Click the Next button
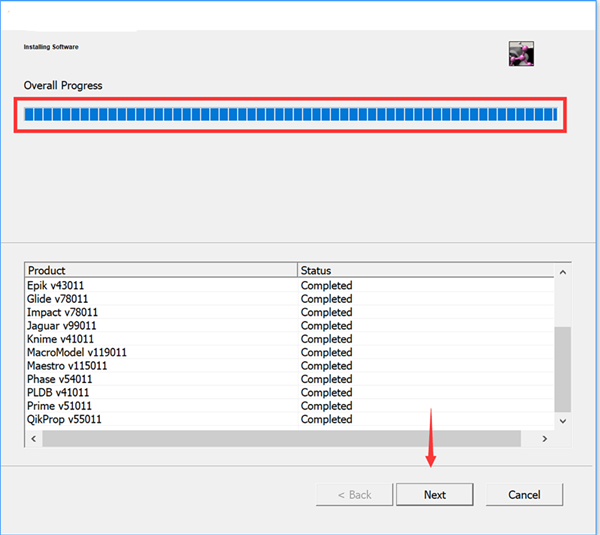Viewport: 600px width, 535px height. pos(435,494)
